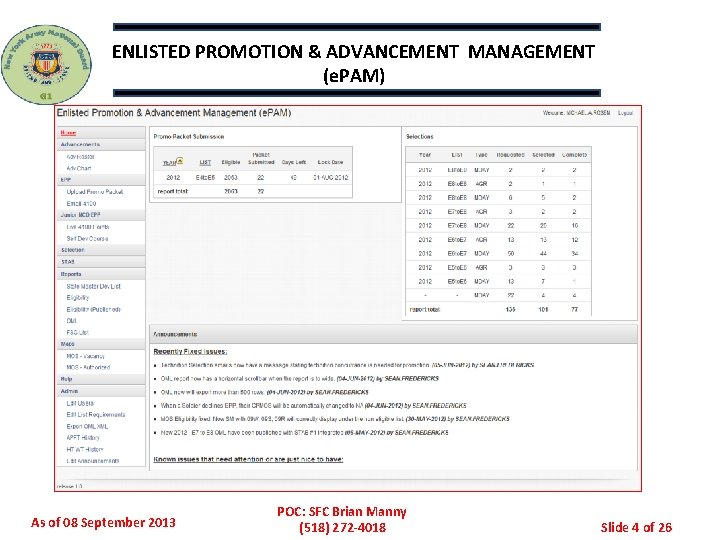
Task: Click the POC: SFC Brian Manny text
Action: point(342,512)
